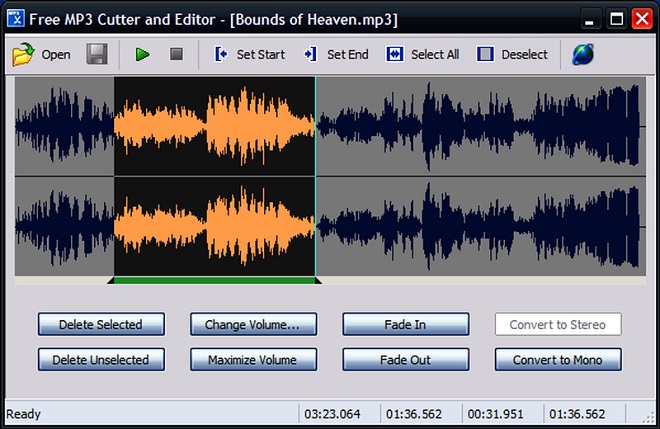Maximize the Free MP3 Cutter window
Image resolution: width=660 pixels, height=429 pixels.
pyautogui.click(x=617, y=19)
